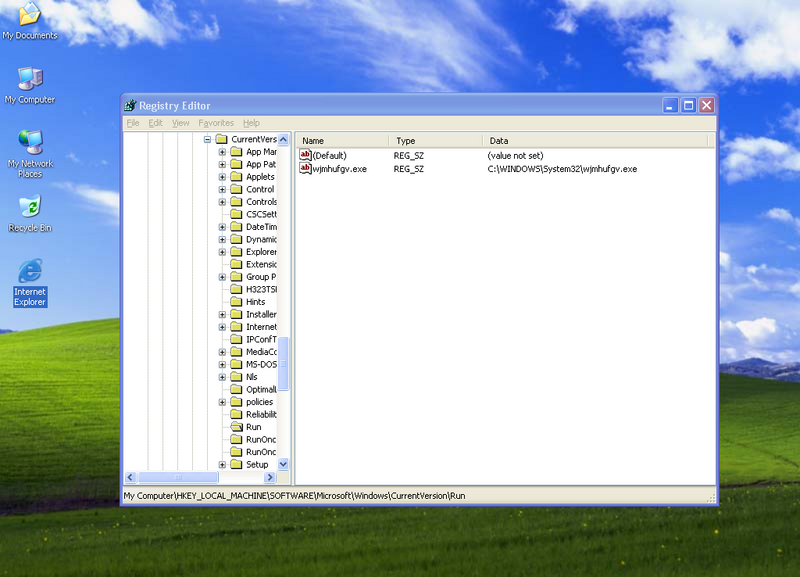Select the App Man folder icon

pos(236,152)
